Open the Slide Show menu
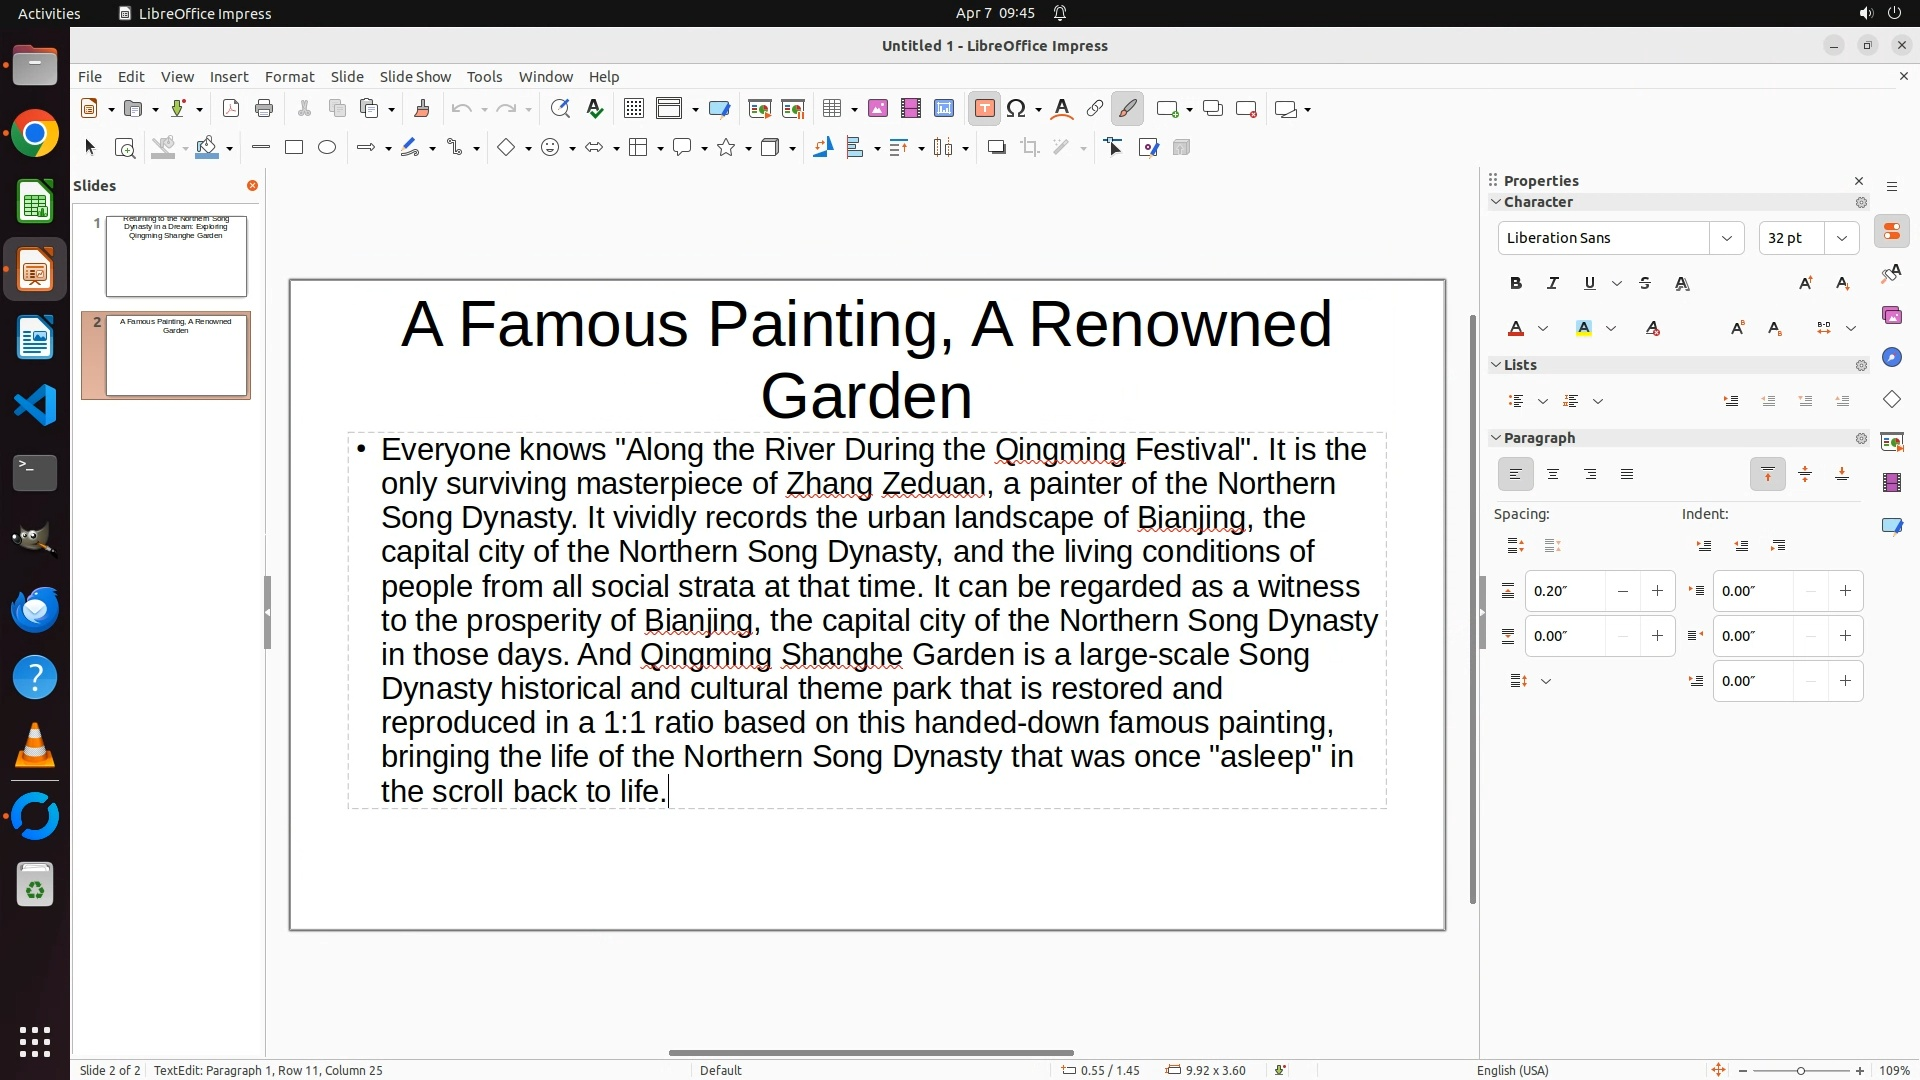The width and height of the screenshot is (1920, 1080). tap(415, 77)
